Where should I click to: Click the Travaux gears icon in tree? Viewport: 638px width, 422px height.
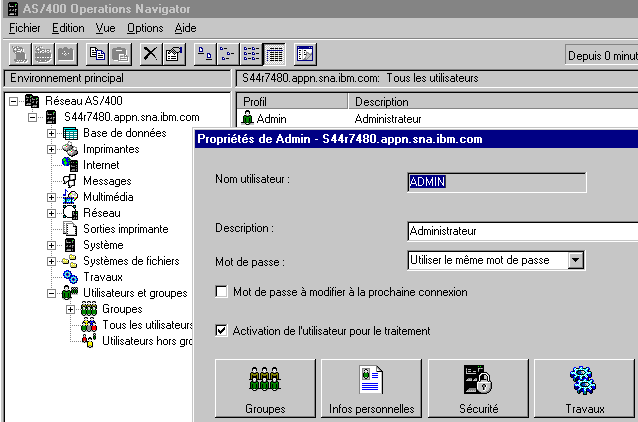coord(70,277)
